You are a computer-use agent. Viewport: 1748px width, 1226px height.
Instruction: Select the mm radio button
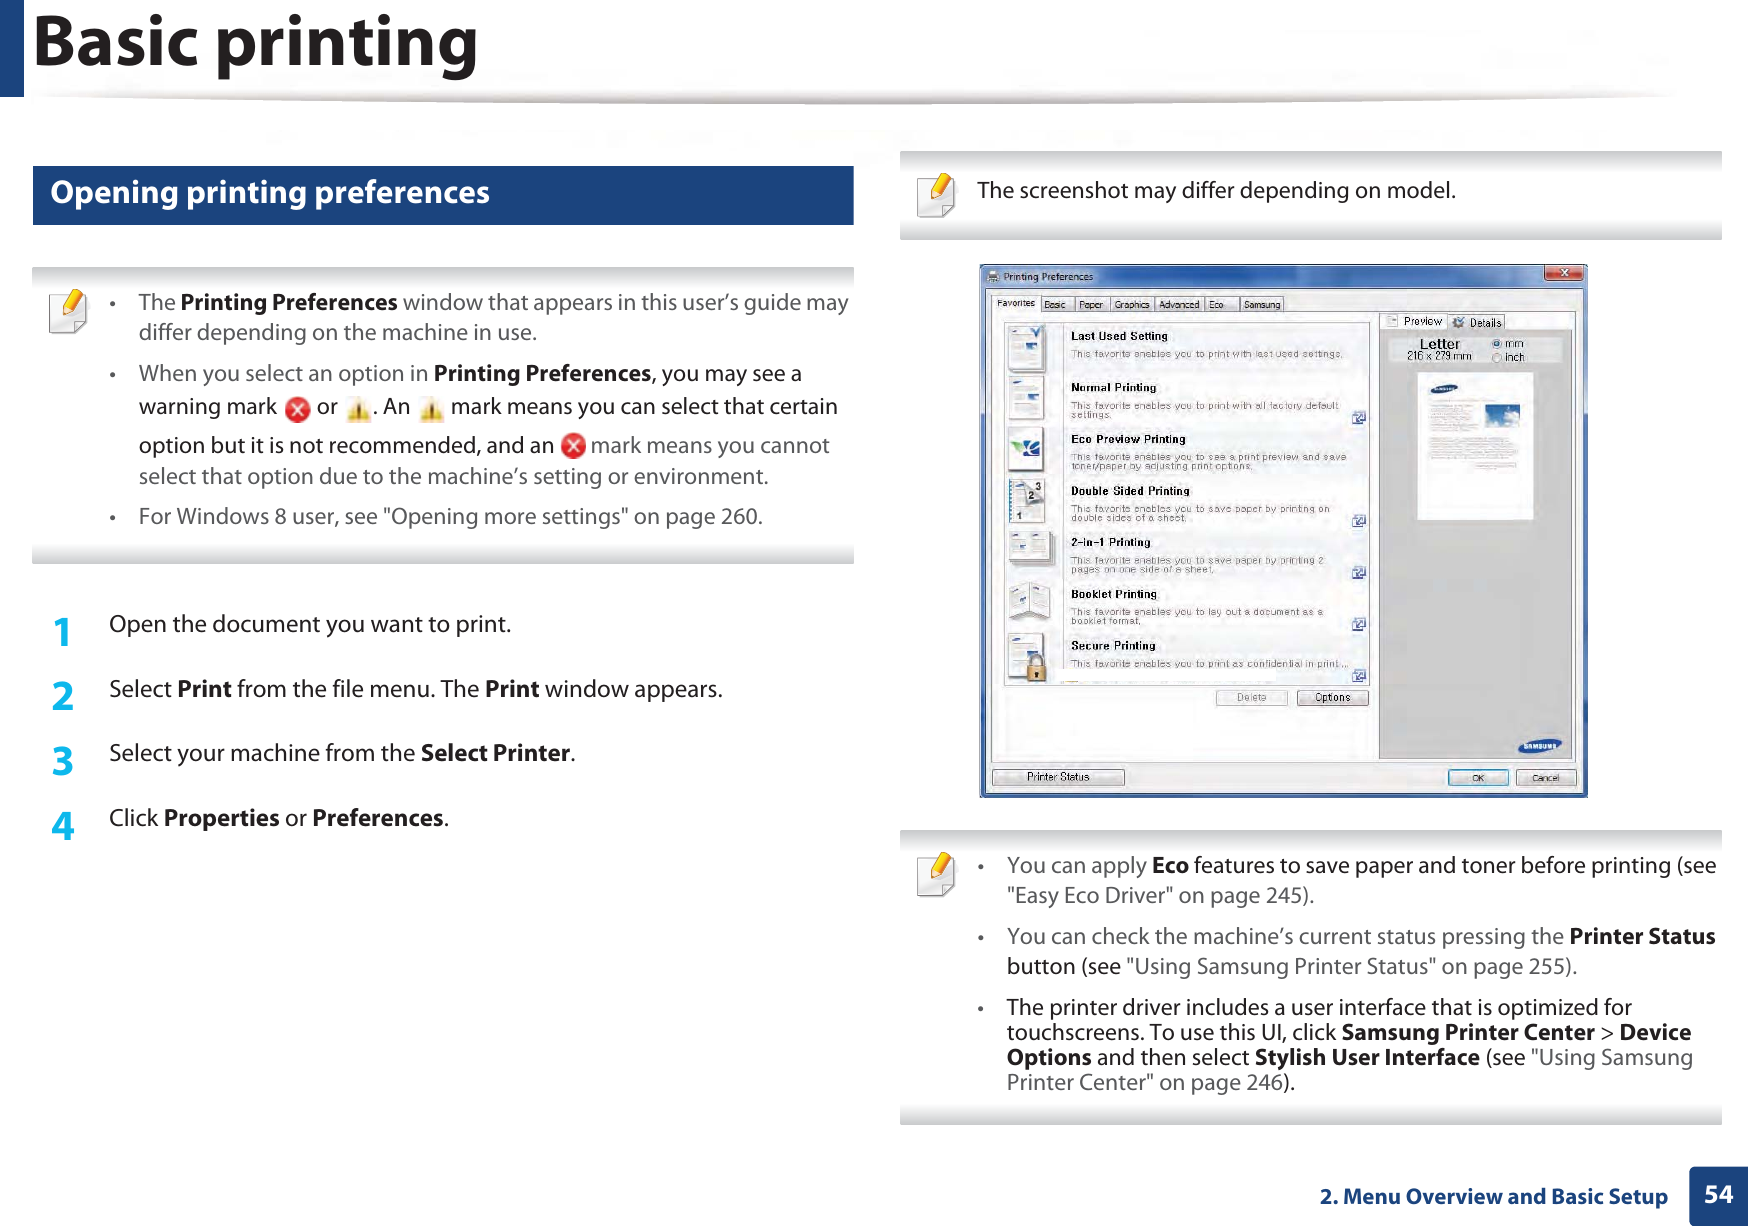pyautogui.click(x=1495, y=344)
